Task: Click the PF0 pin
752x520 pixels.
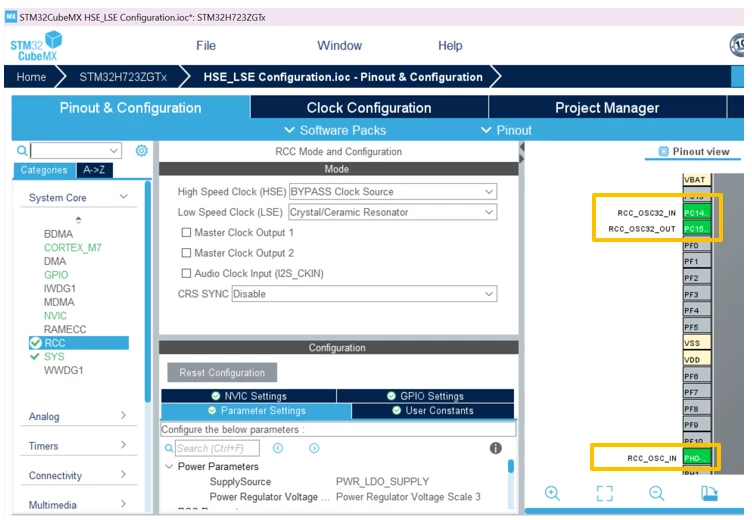Action: 696,246
